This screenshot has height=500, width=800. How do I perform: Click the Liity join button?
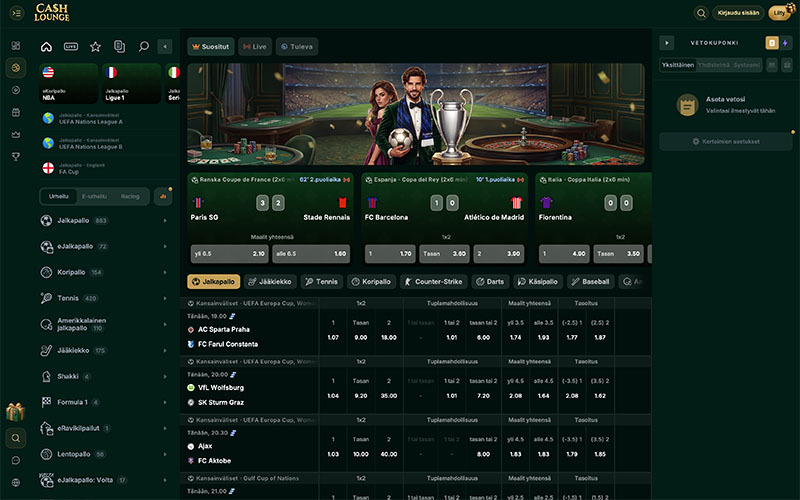coord(780,13)
